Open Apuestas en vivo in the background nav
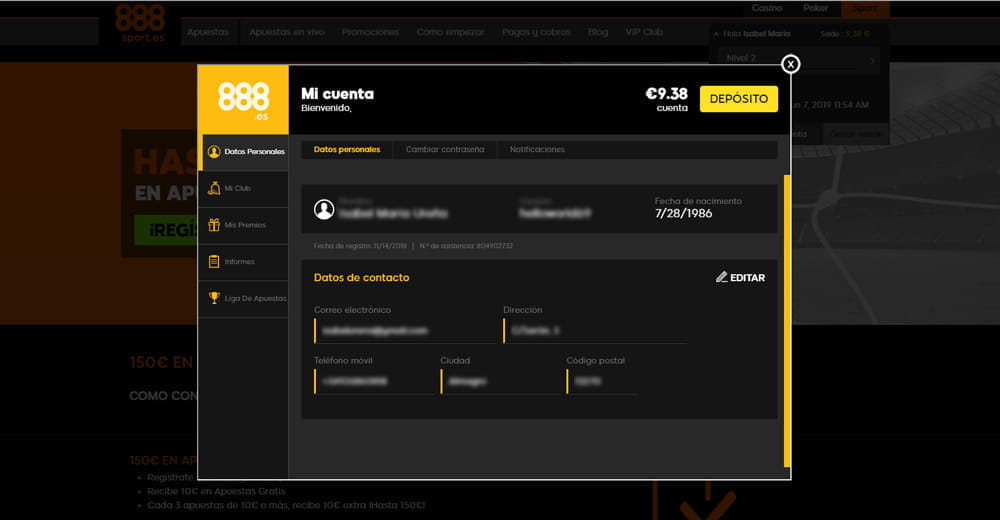 pyautogui.click(x=286, y=32)
